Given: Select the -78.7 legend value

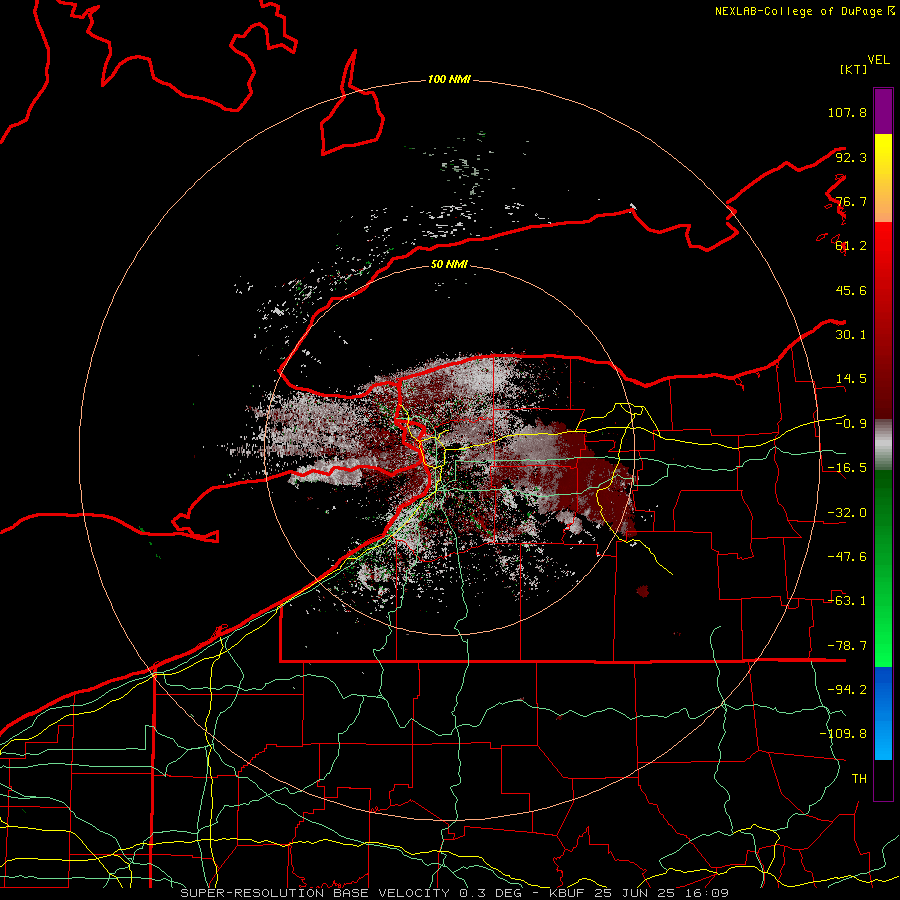Looking at the screenshot, I should click(847, 646).
